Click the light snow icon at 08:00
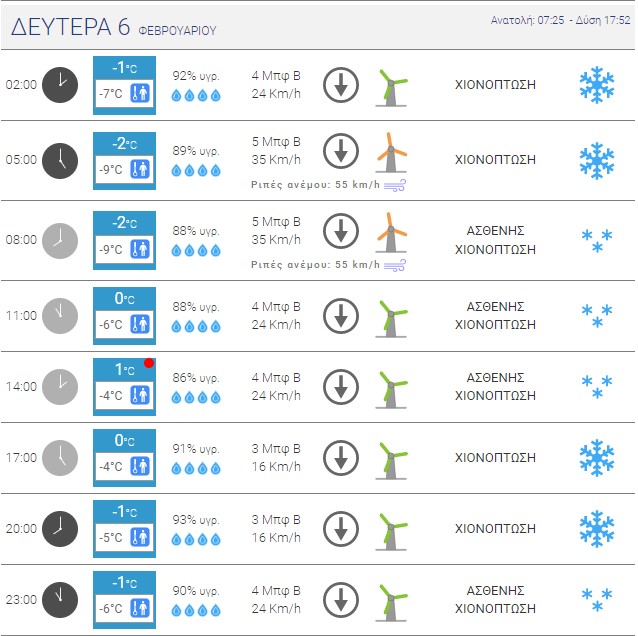The height and width of the screenshot is (636, 638). 597,239
